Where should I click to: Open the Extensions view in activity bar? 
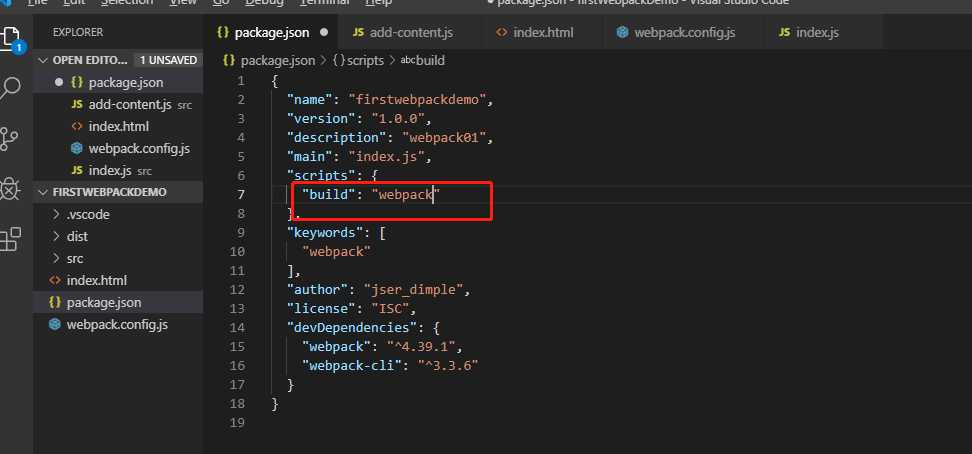(10, 239)
